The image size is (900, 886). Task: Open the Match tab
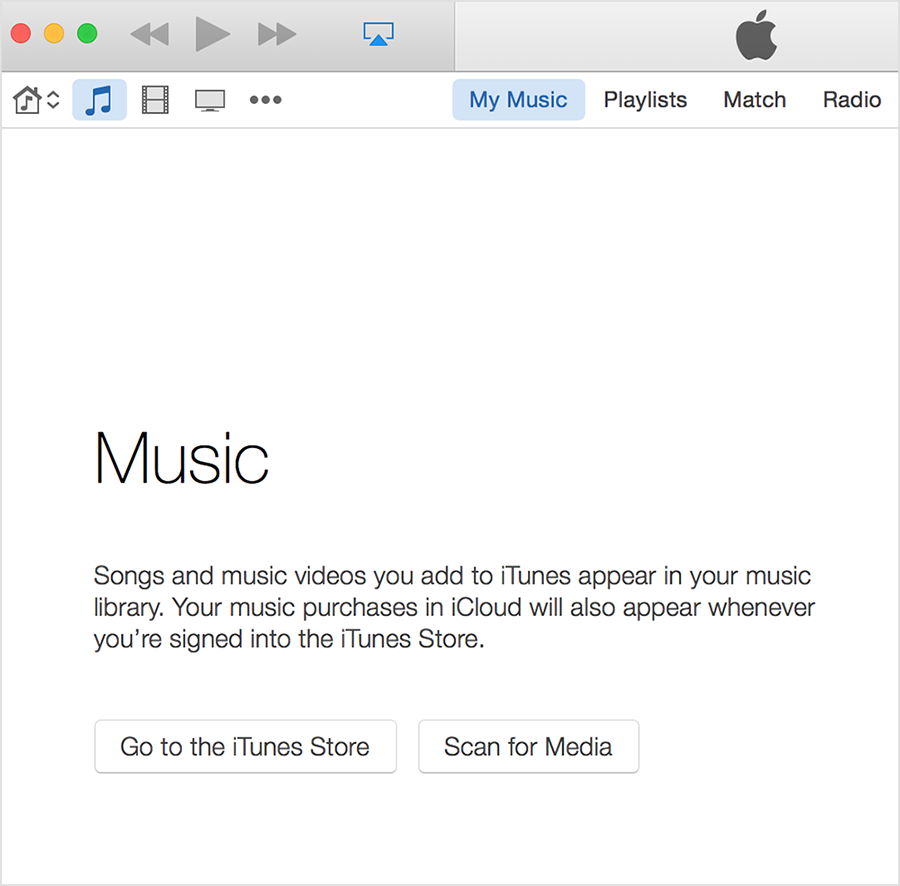click(754, 100)
